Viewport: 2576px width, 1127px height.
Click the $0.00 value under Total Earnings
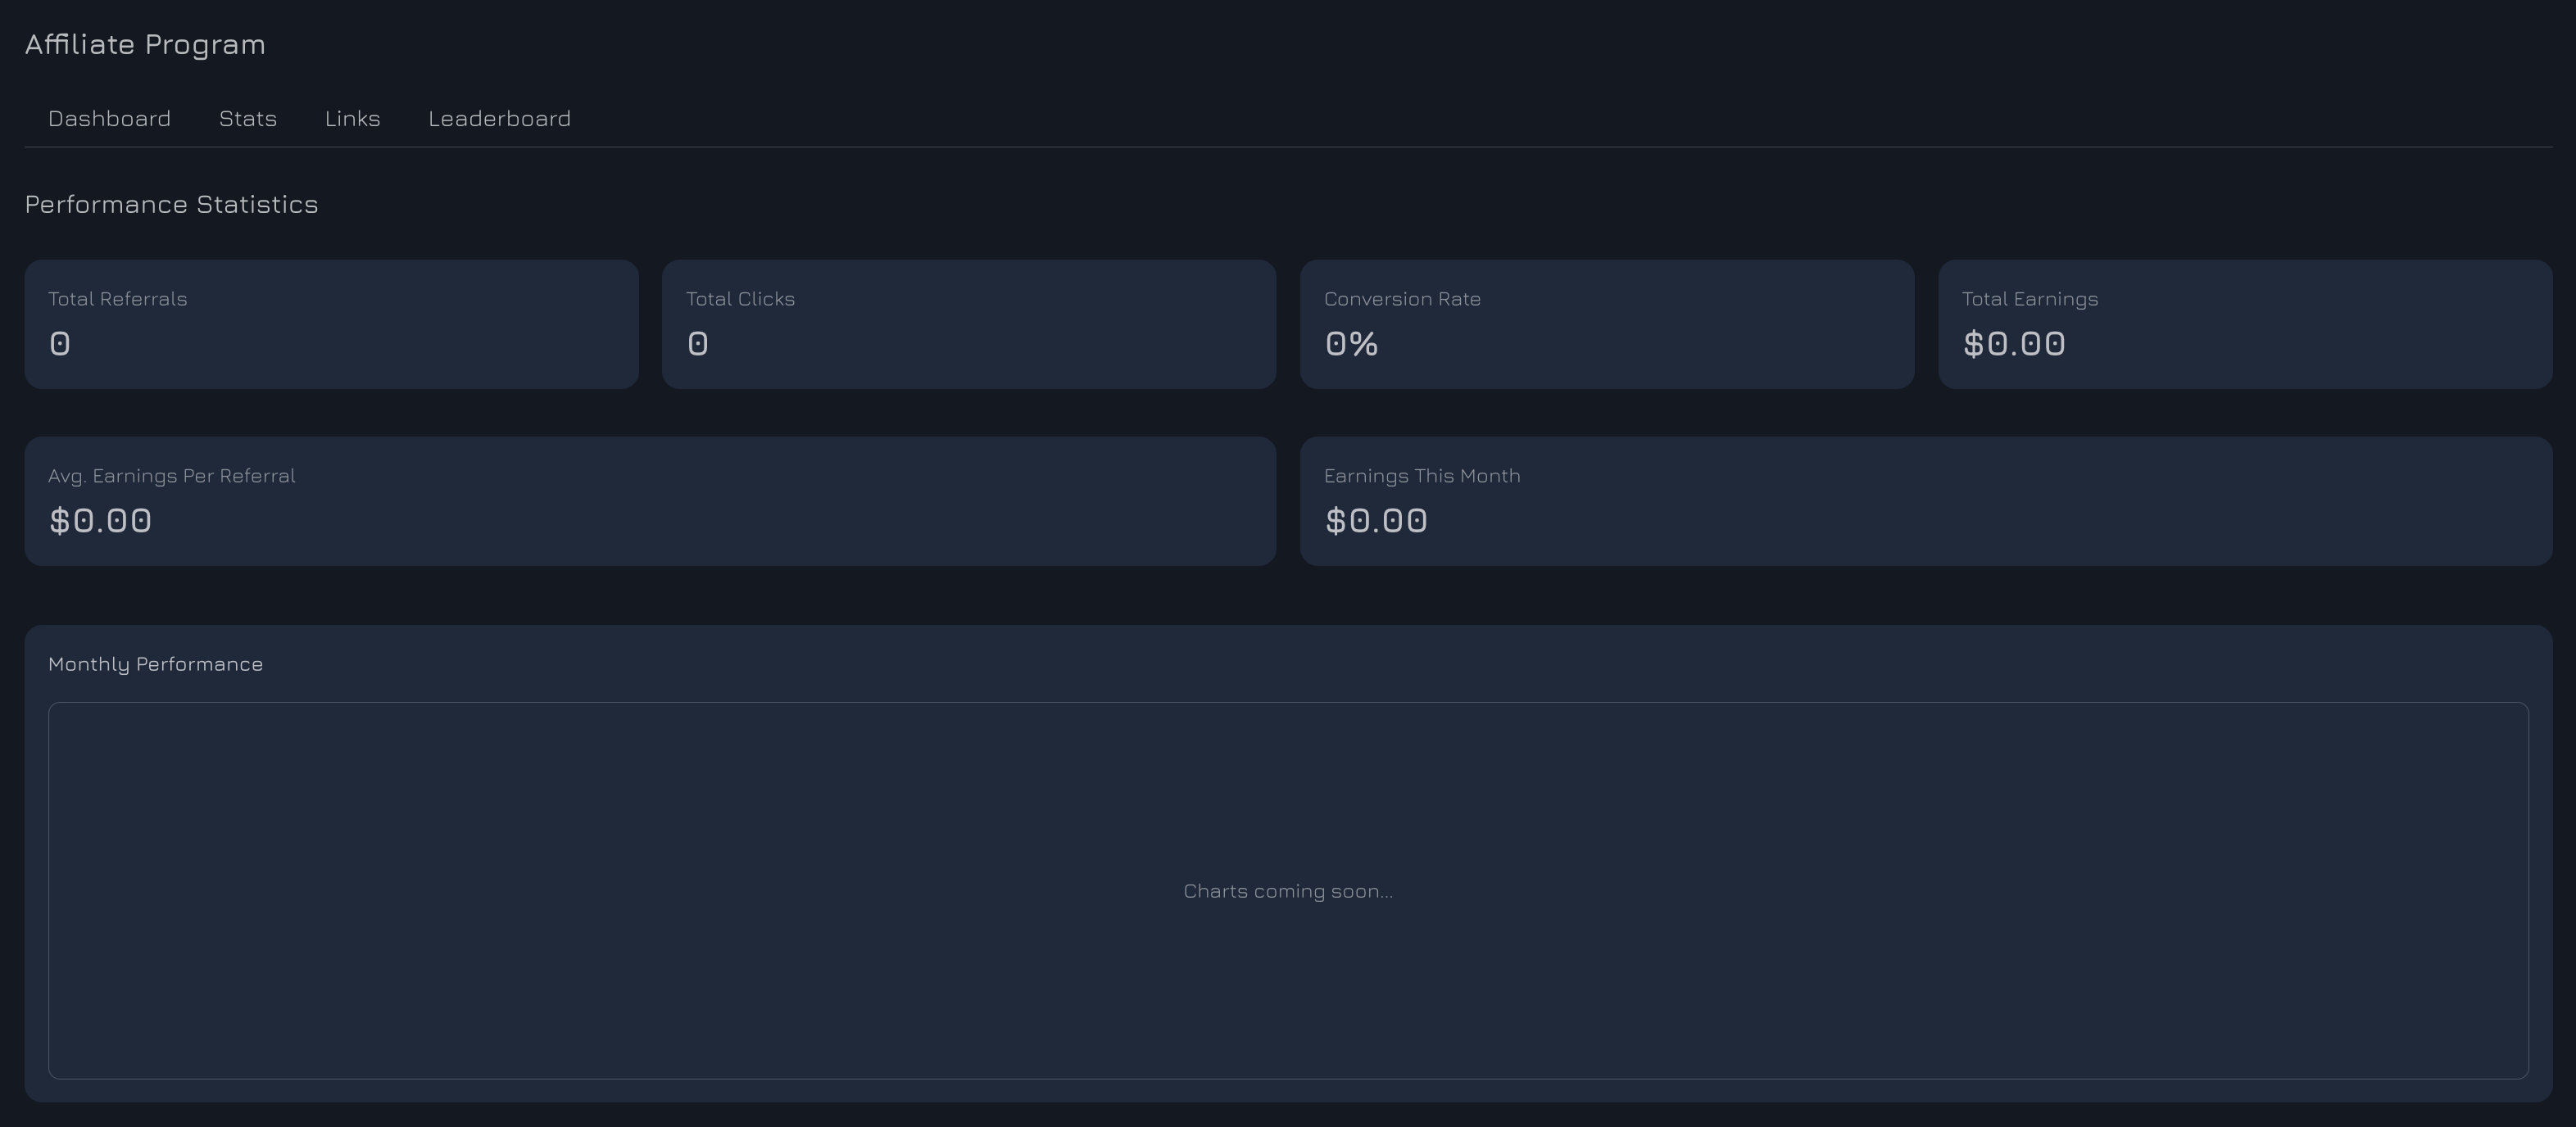click(2013, 344)
